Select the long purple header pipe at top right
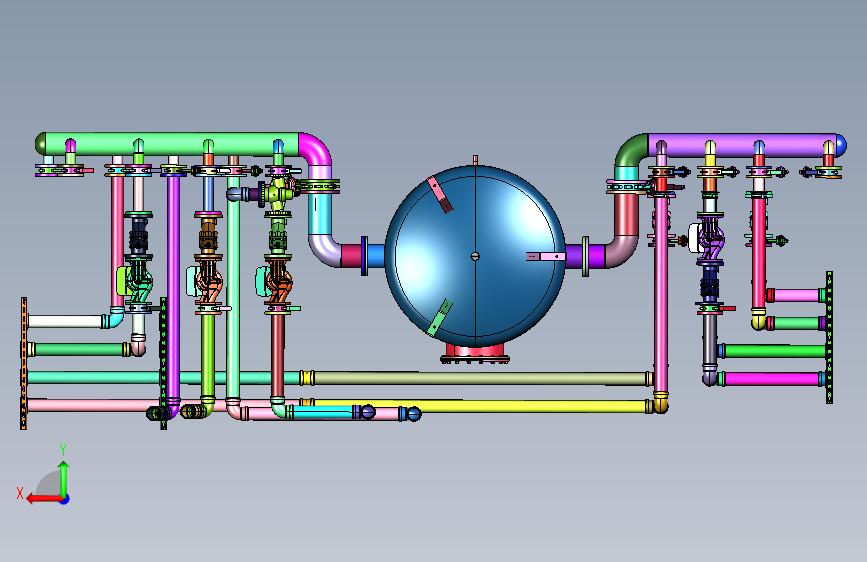Image resolution: width=867 pixels, height=562 pixels. (x=741, y=145)
